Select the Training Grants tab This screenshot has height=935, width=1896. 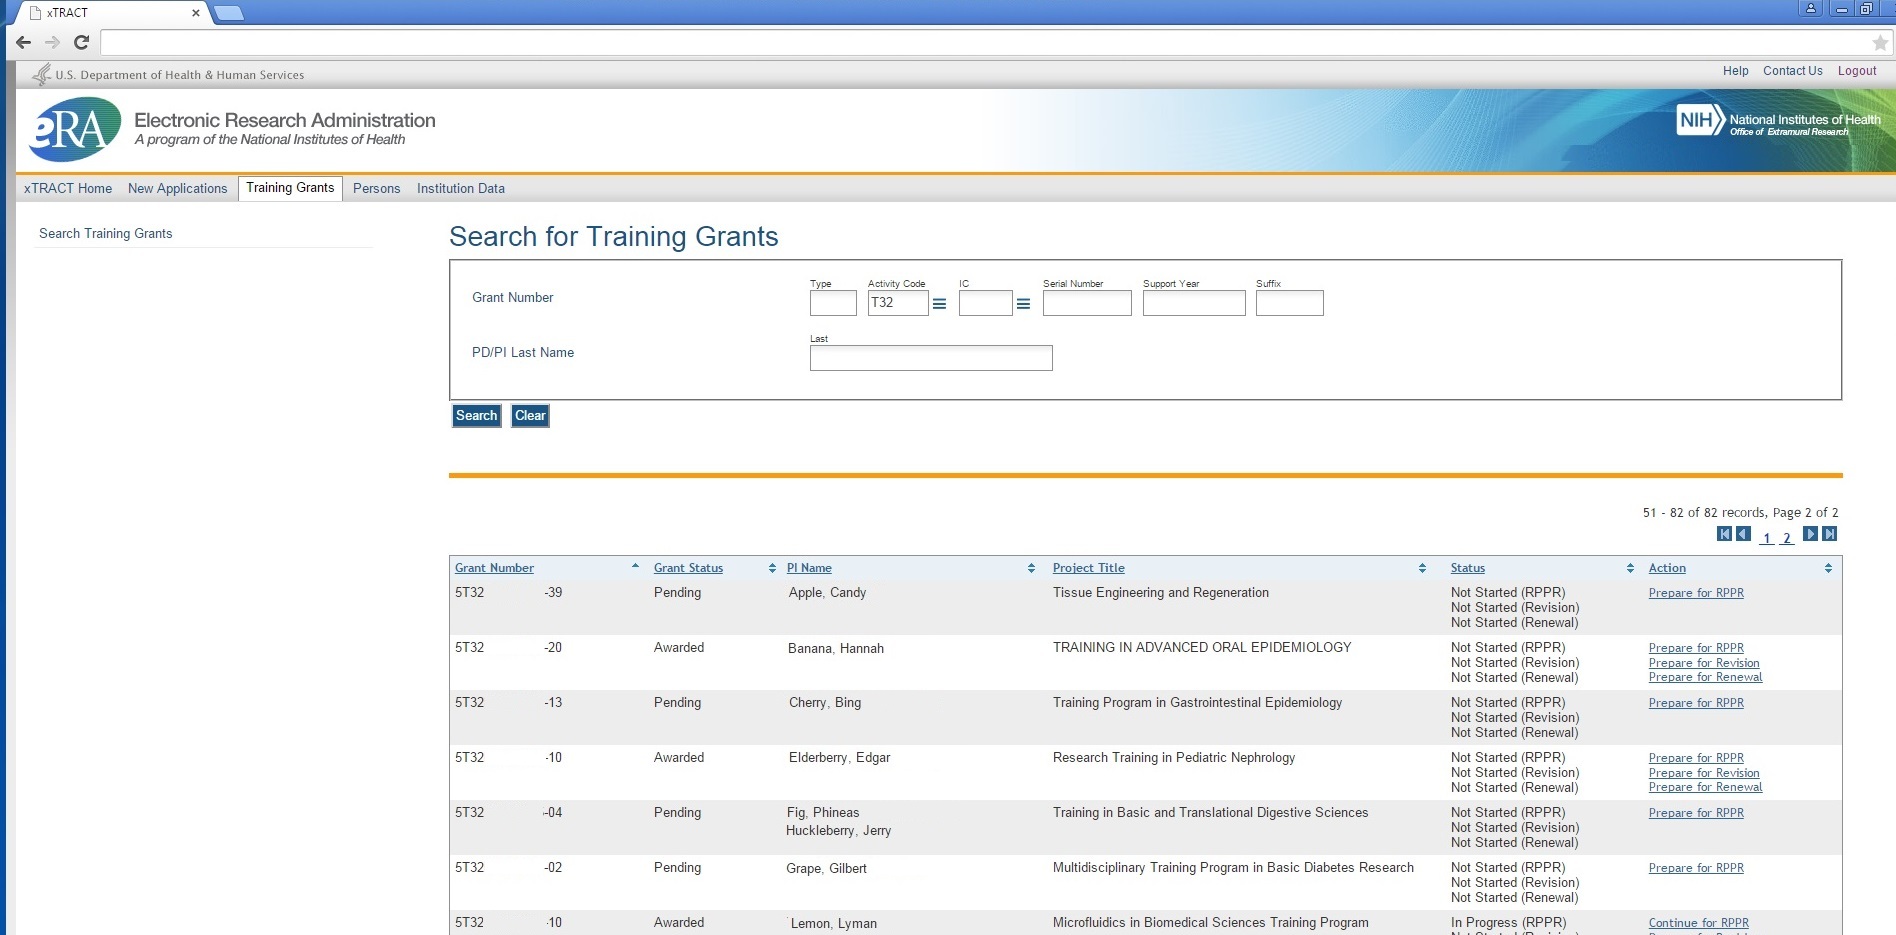(290, 188)
